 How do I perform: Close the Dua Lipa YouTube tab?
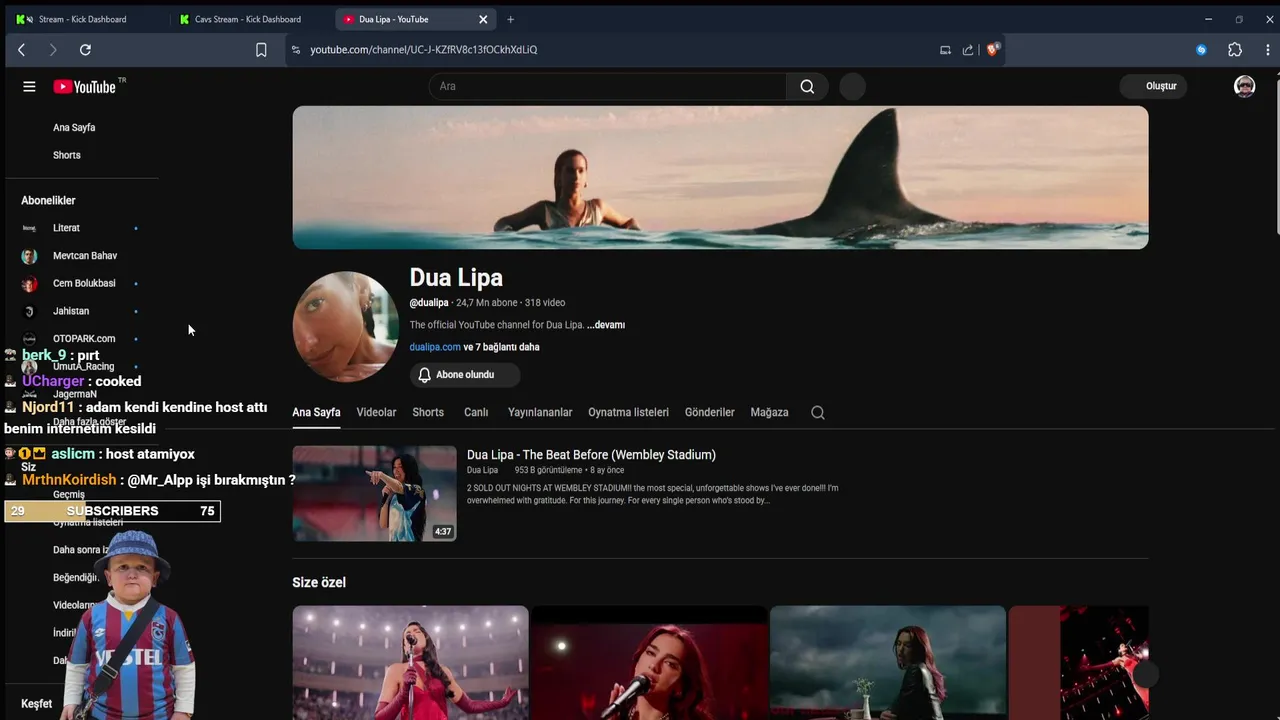(483, 19)
